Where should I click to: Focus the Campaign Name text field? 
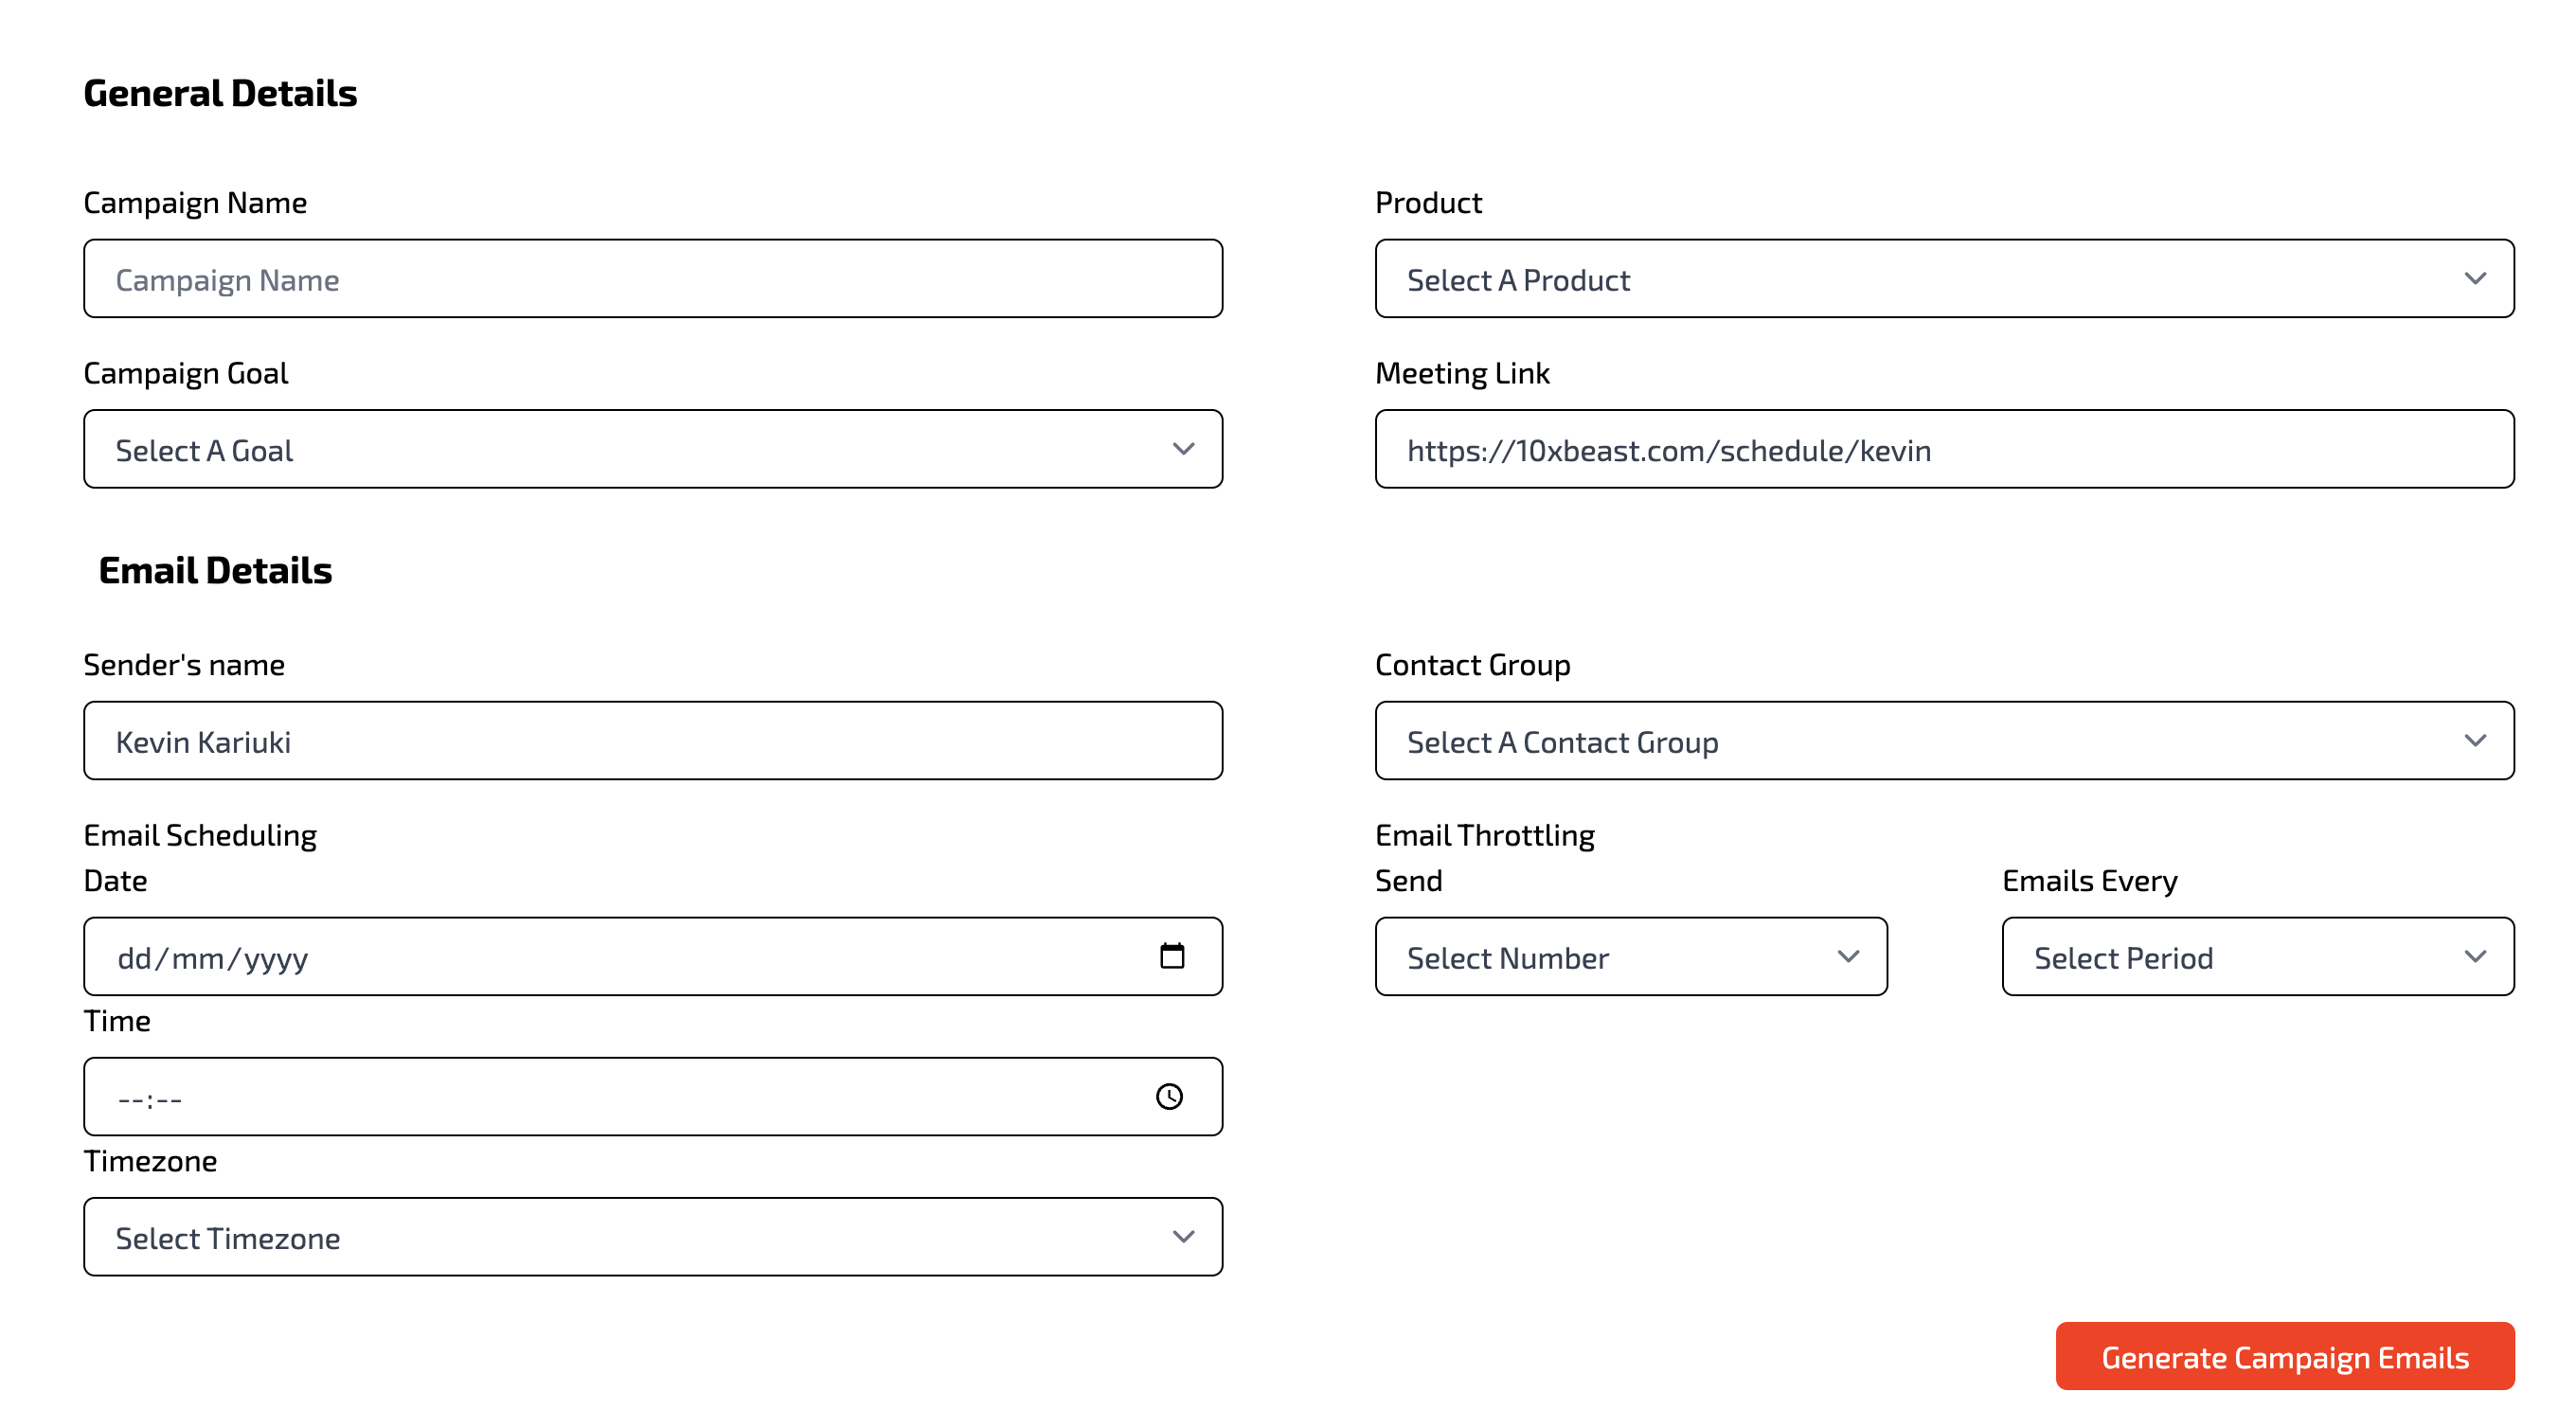click(652, 279)
